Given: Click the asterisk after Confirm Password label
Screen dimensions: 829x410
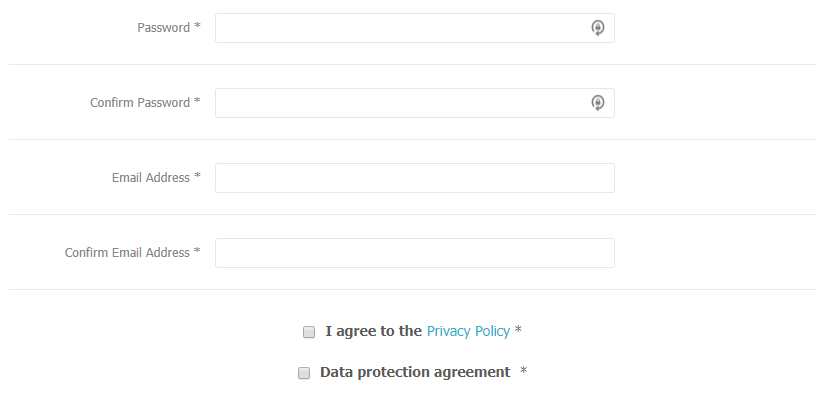Looking at the screenshot, I should [x=198, y=103].
